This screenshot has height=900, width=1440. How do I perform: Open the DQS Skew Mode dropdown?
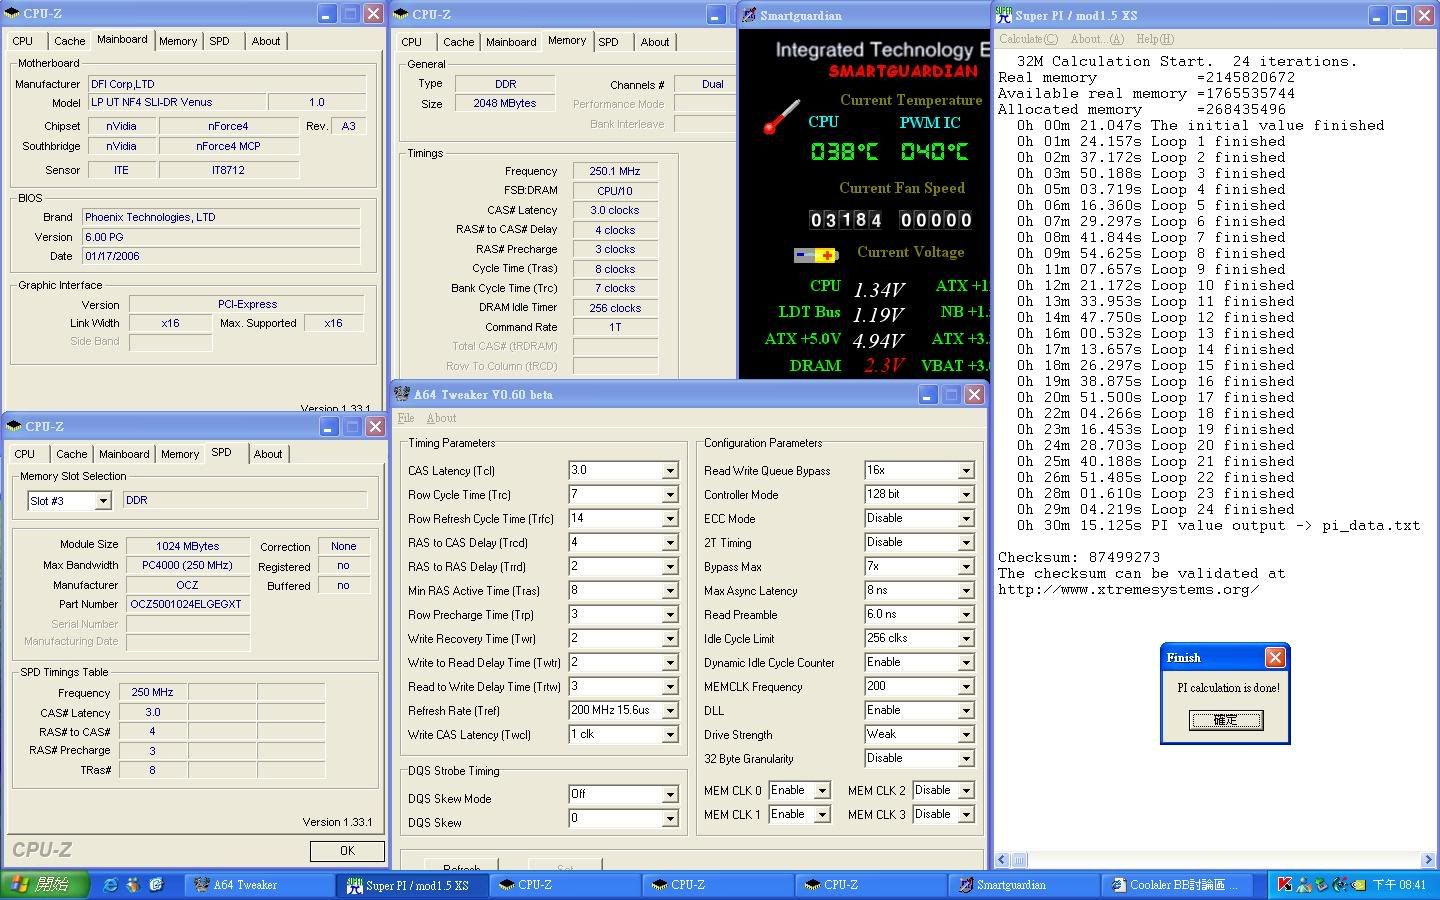click(670, 795)
